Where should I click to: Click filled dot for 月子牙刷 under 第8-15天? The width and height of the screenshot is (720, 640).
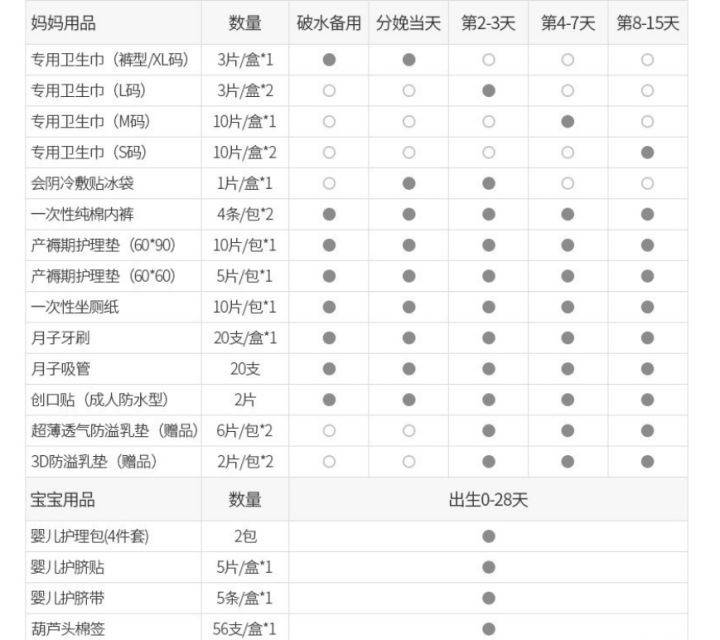pos(647,338)
